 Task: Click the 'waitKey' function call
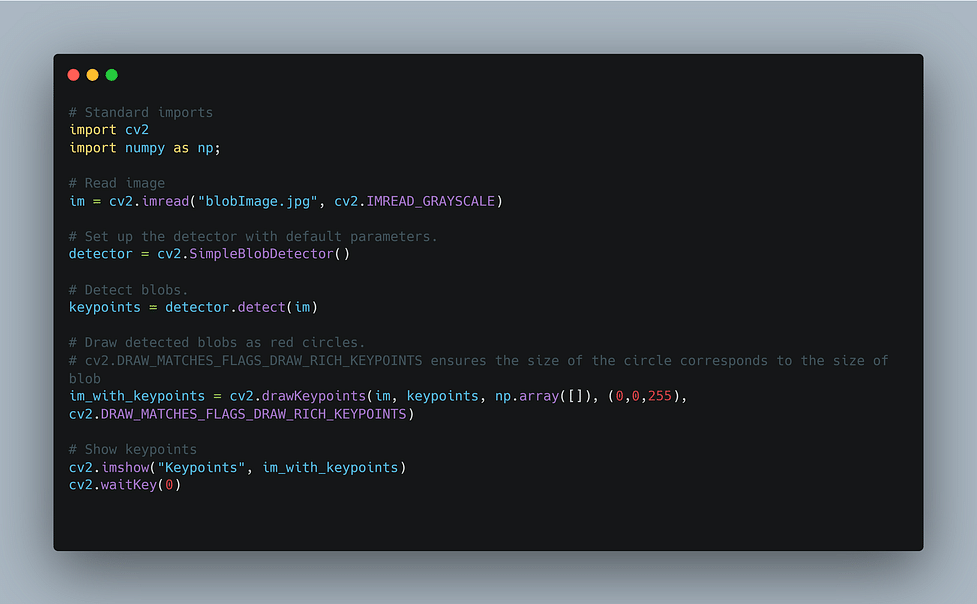click(x=129, y=485)
